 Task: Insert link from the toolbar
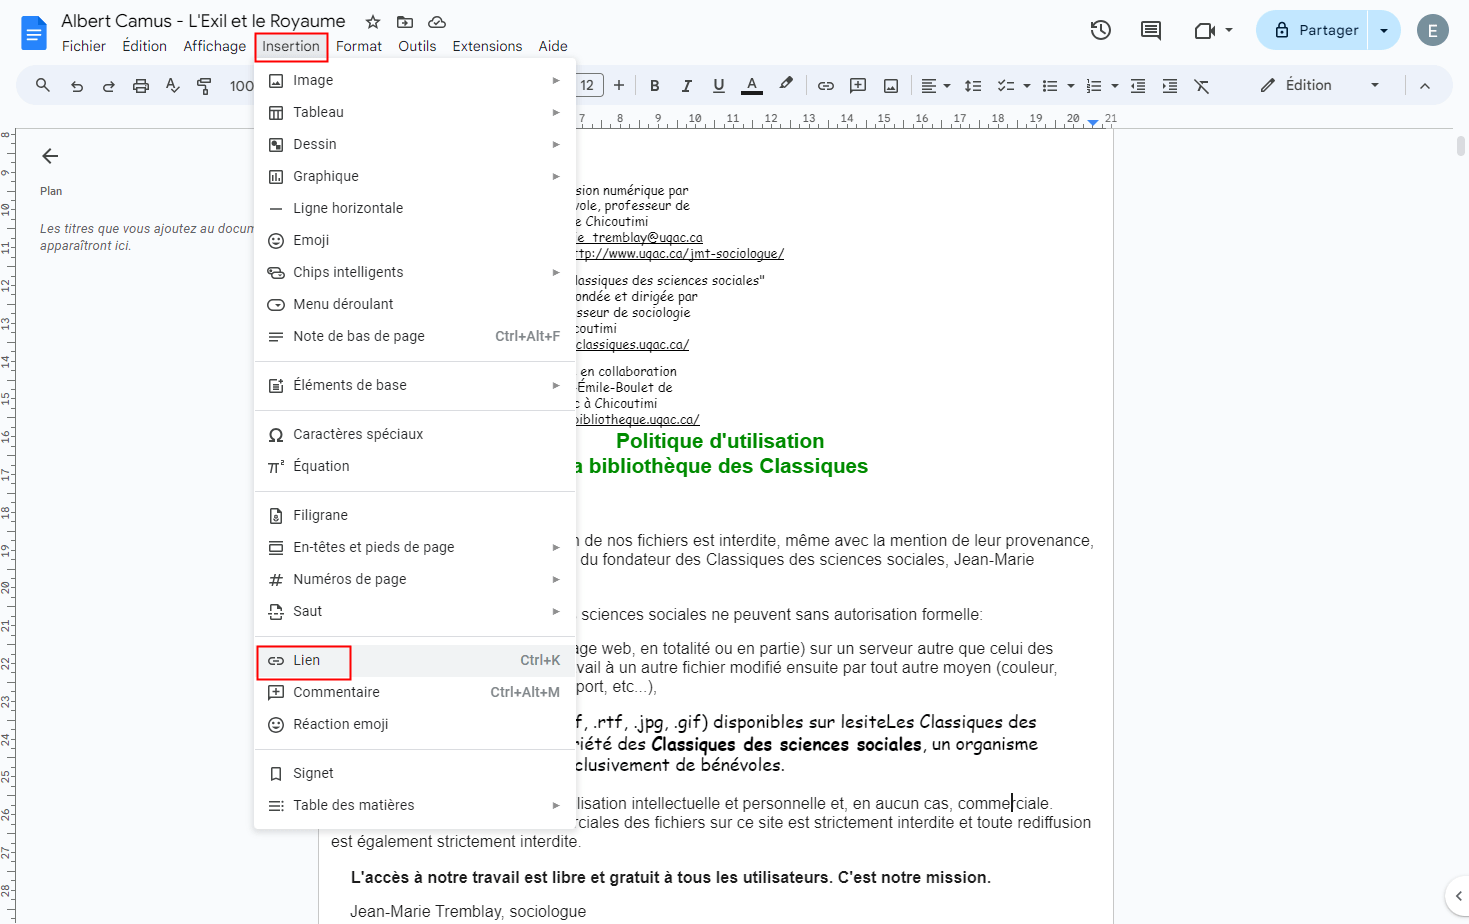click(x=826, y=86)
